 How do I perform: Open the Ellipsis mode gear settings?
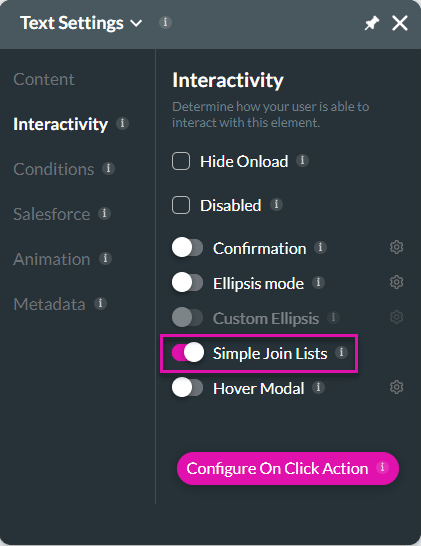(x=396, y=282)
